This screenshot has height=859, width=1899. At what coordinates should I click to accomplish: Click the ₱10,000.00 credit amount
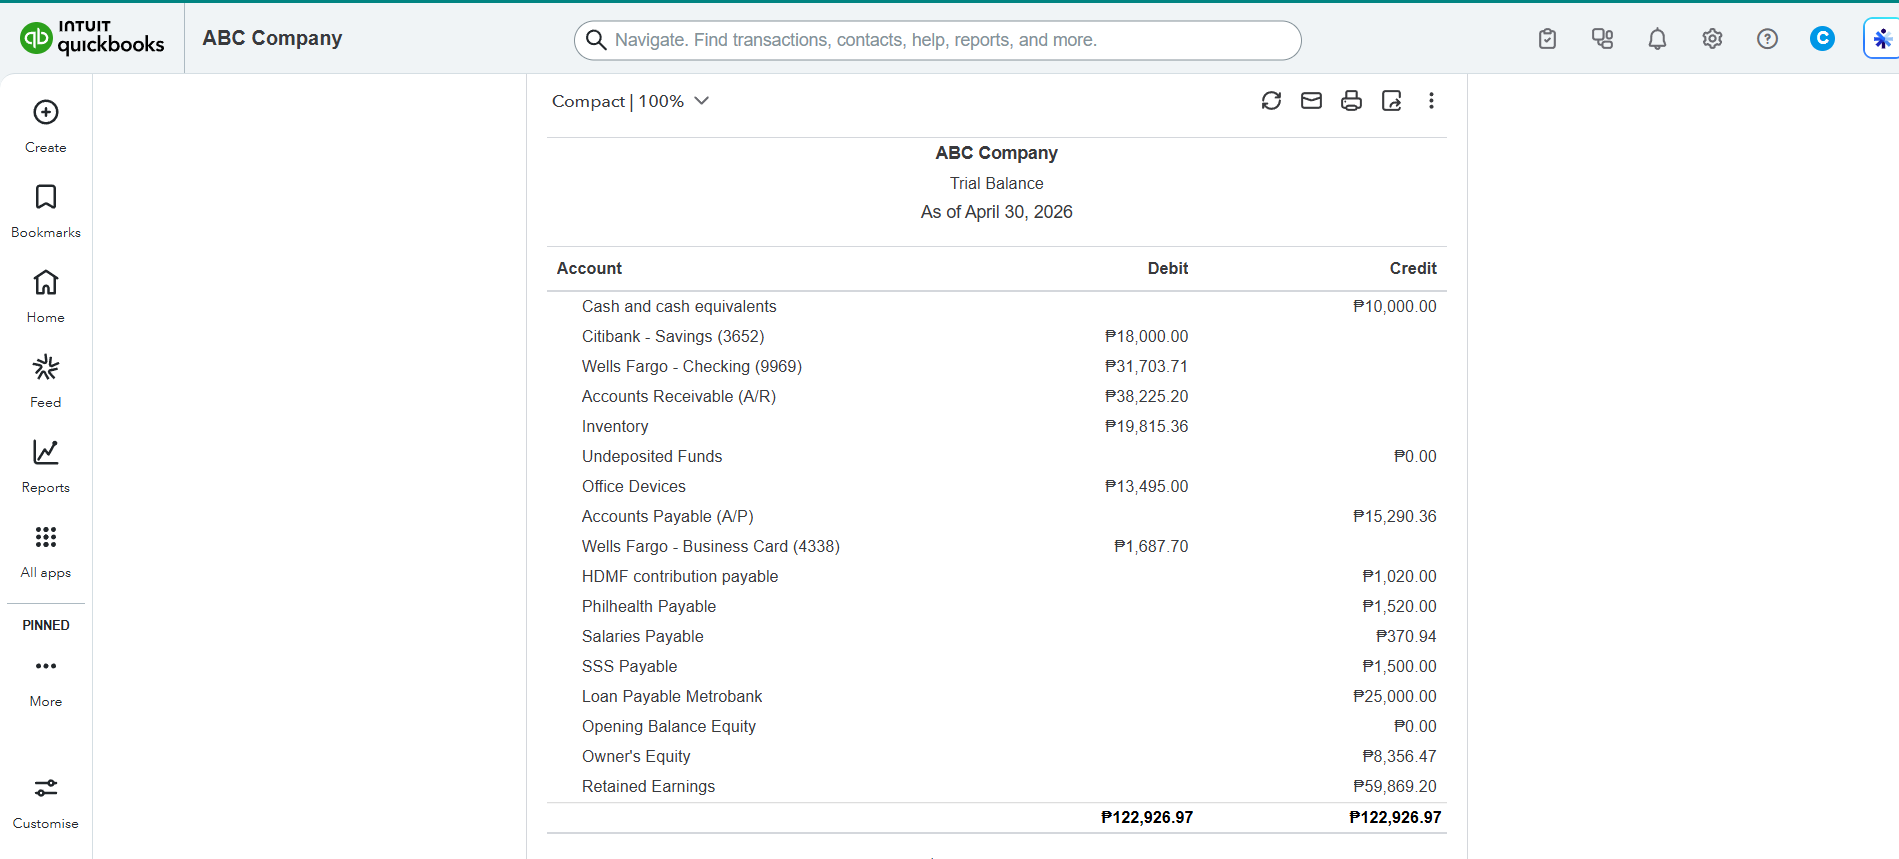pyautogui.click(x=1394, y=306)
